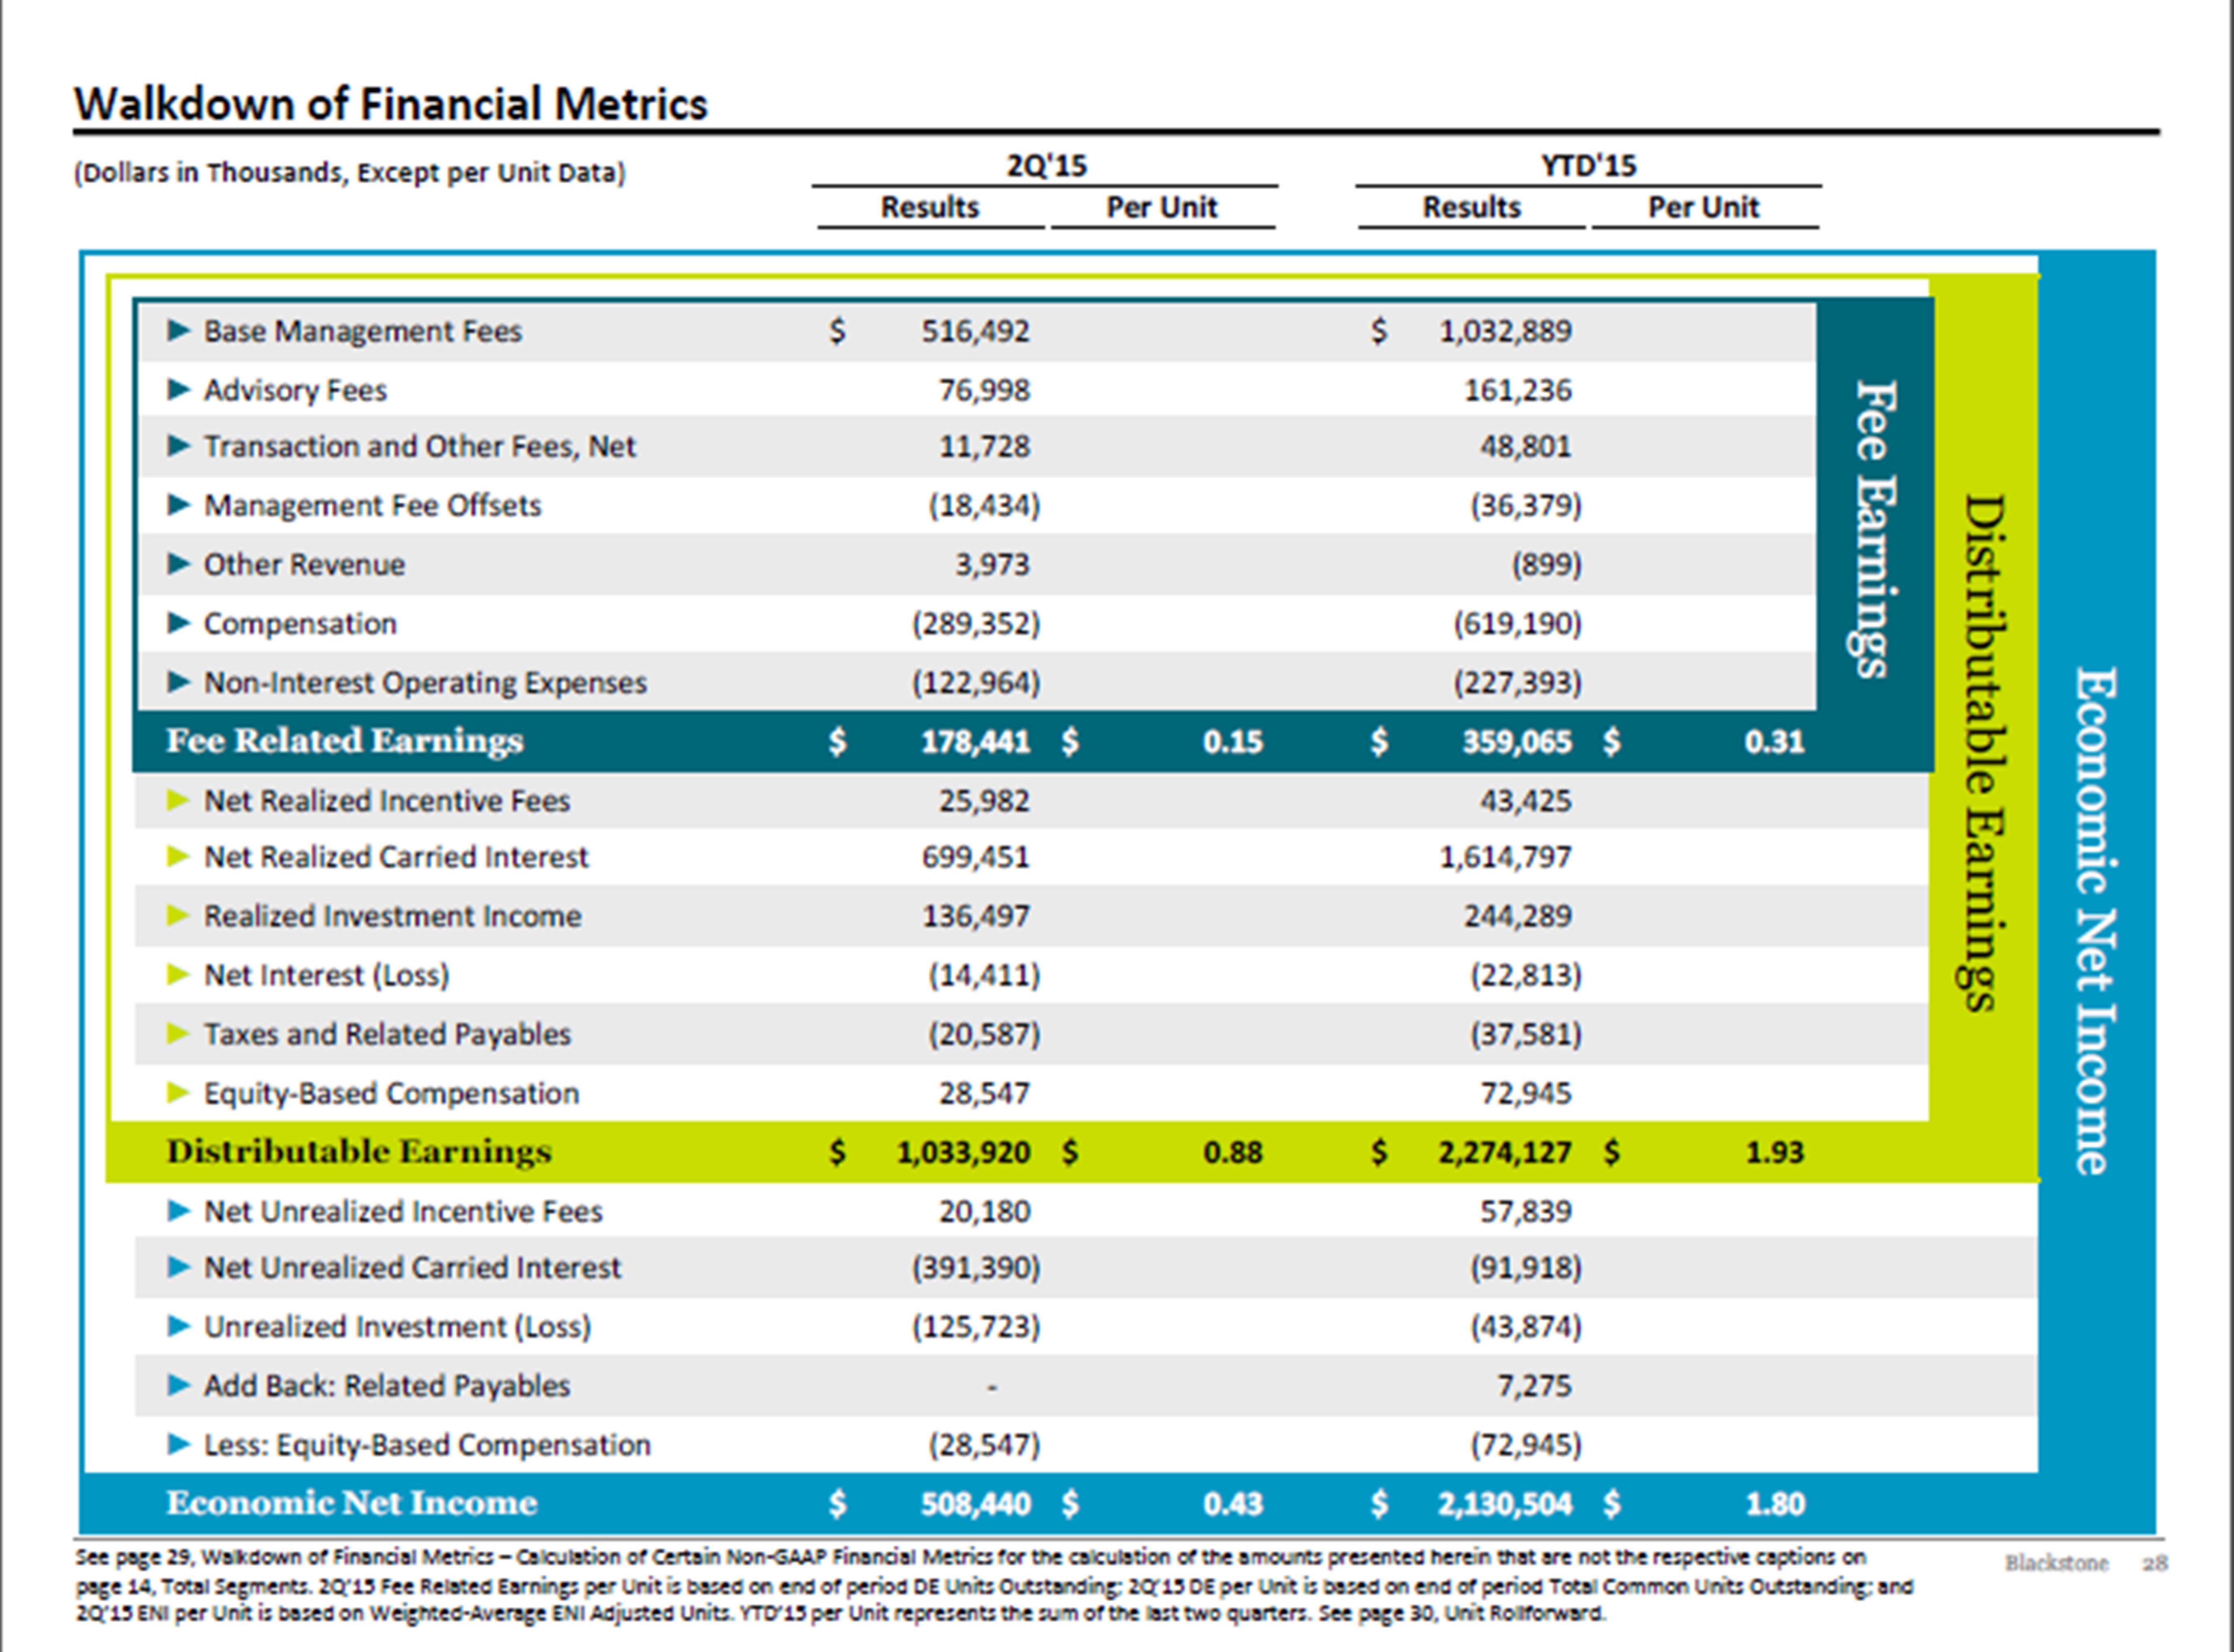Click arrow bullet beside Non-Interest Operating Expenses

179,682
